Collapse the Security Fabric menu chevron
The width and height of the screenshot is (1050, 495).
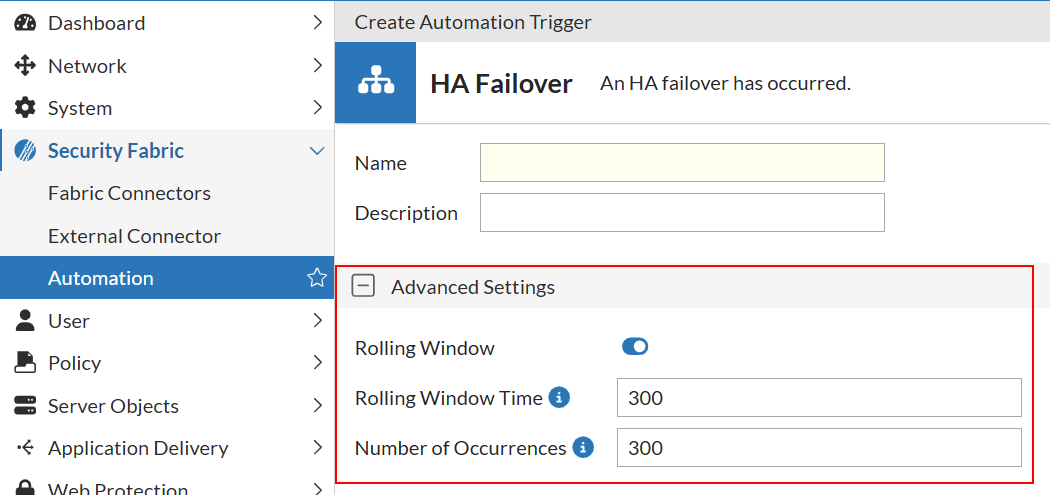(317, 151)
